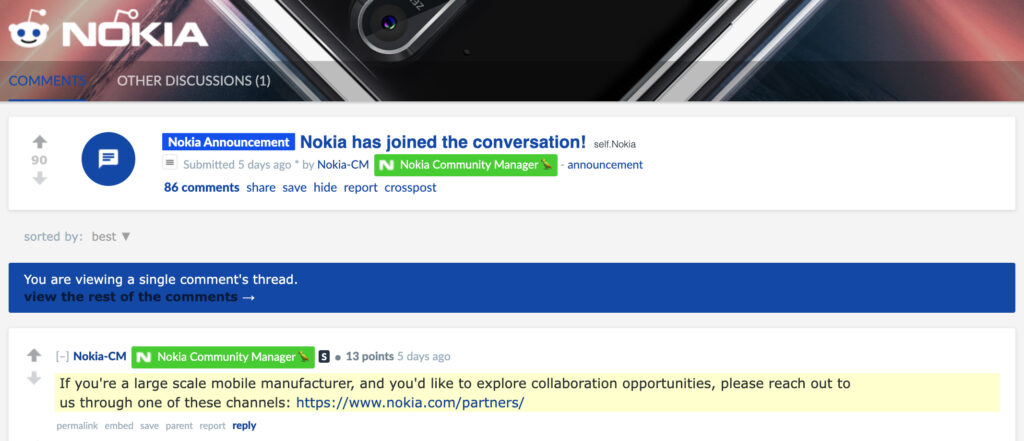Viewport: 1024px width, 441px height.
Task: Click embed under the comment
Action: pos(119,426)
